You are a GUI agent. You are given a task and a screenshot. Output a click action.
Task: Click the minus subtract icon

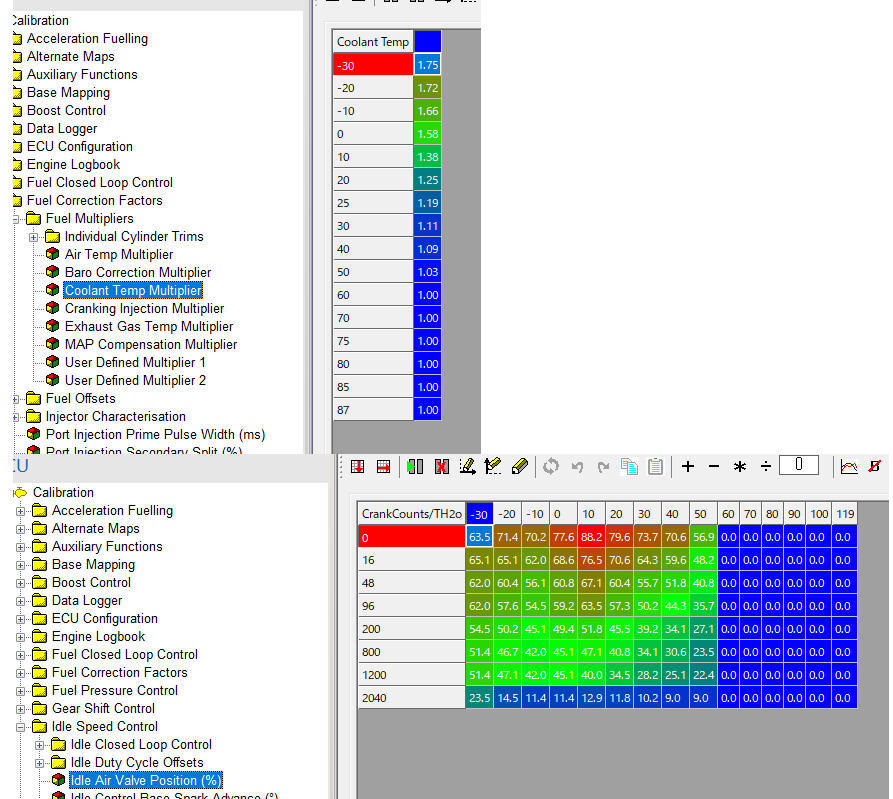coord(714,467)
